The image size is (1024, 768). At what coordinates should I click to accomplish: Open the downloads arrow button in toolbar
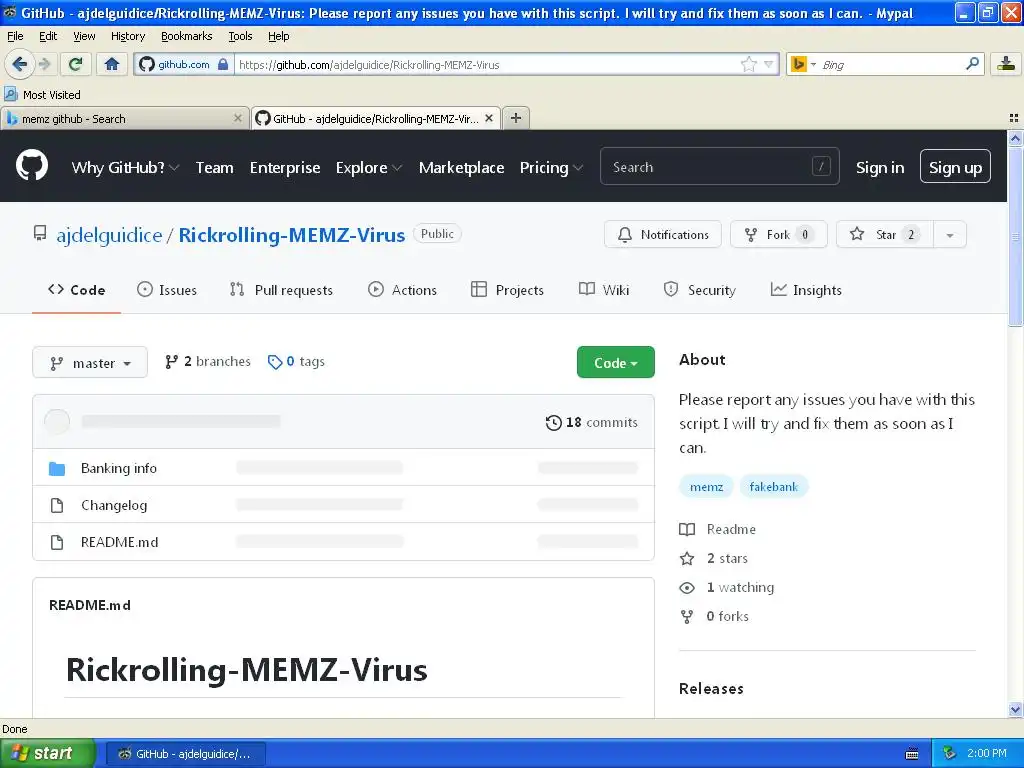[x=1006, y=64]
